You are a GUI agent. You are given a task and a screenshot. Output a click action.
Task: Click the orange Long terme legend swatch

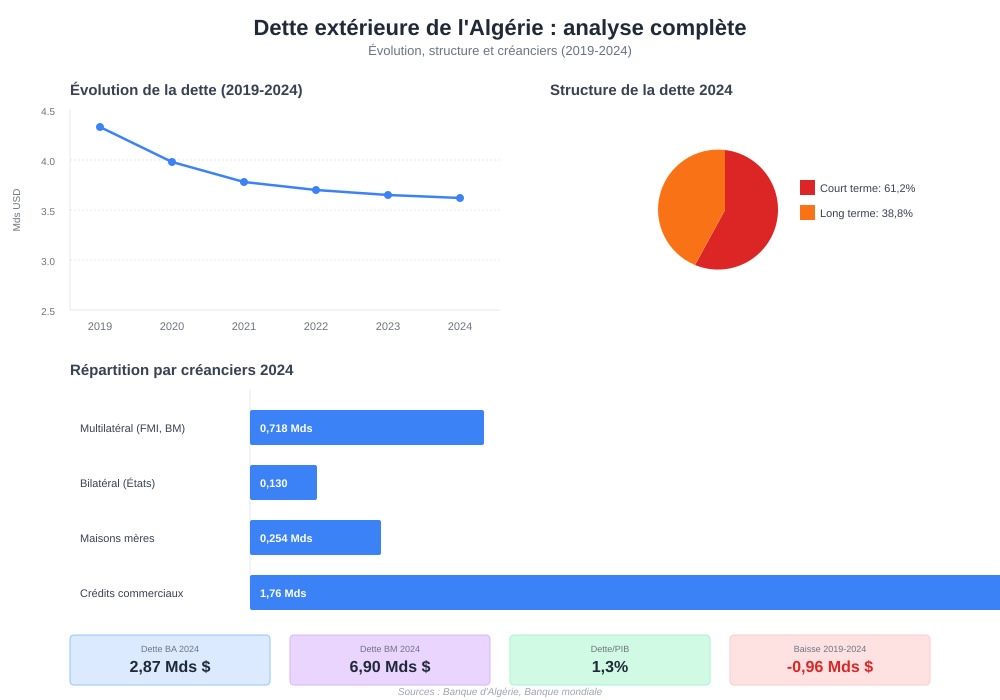[807, 213]
